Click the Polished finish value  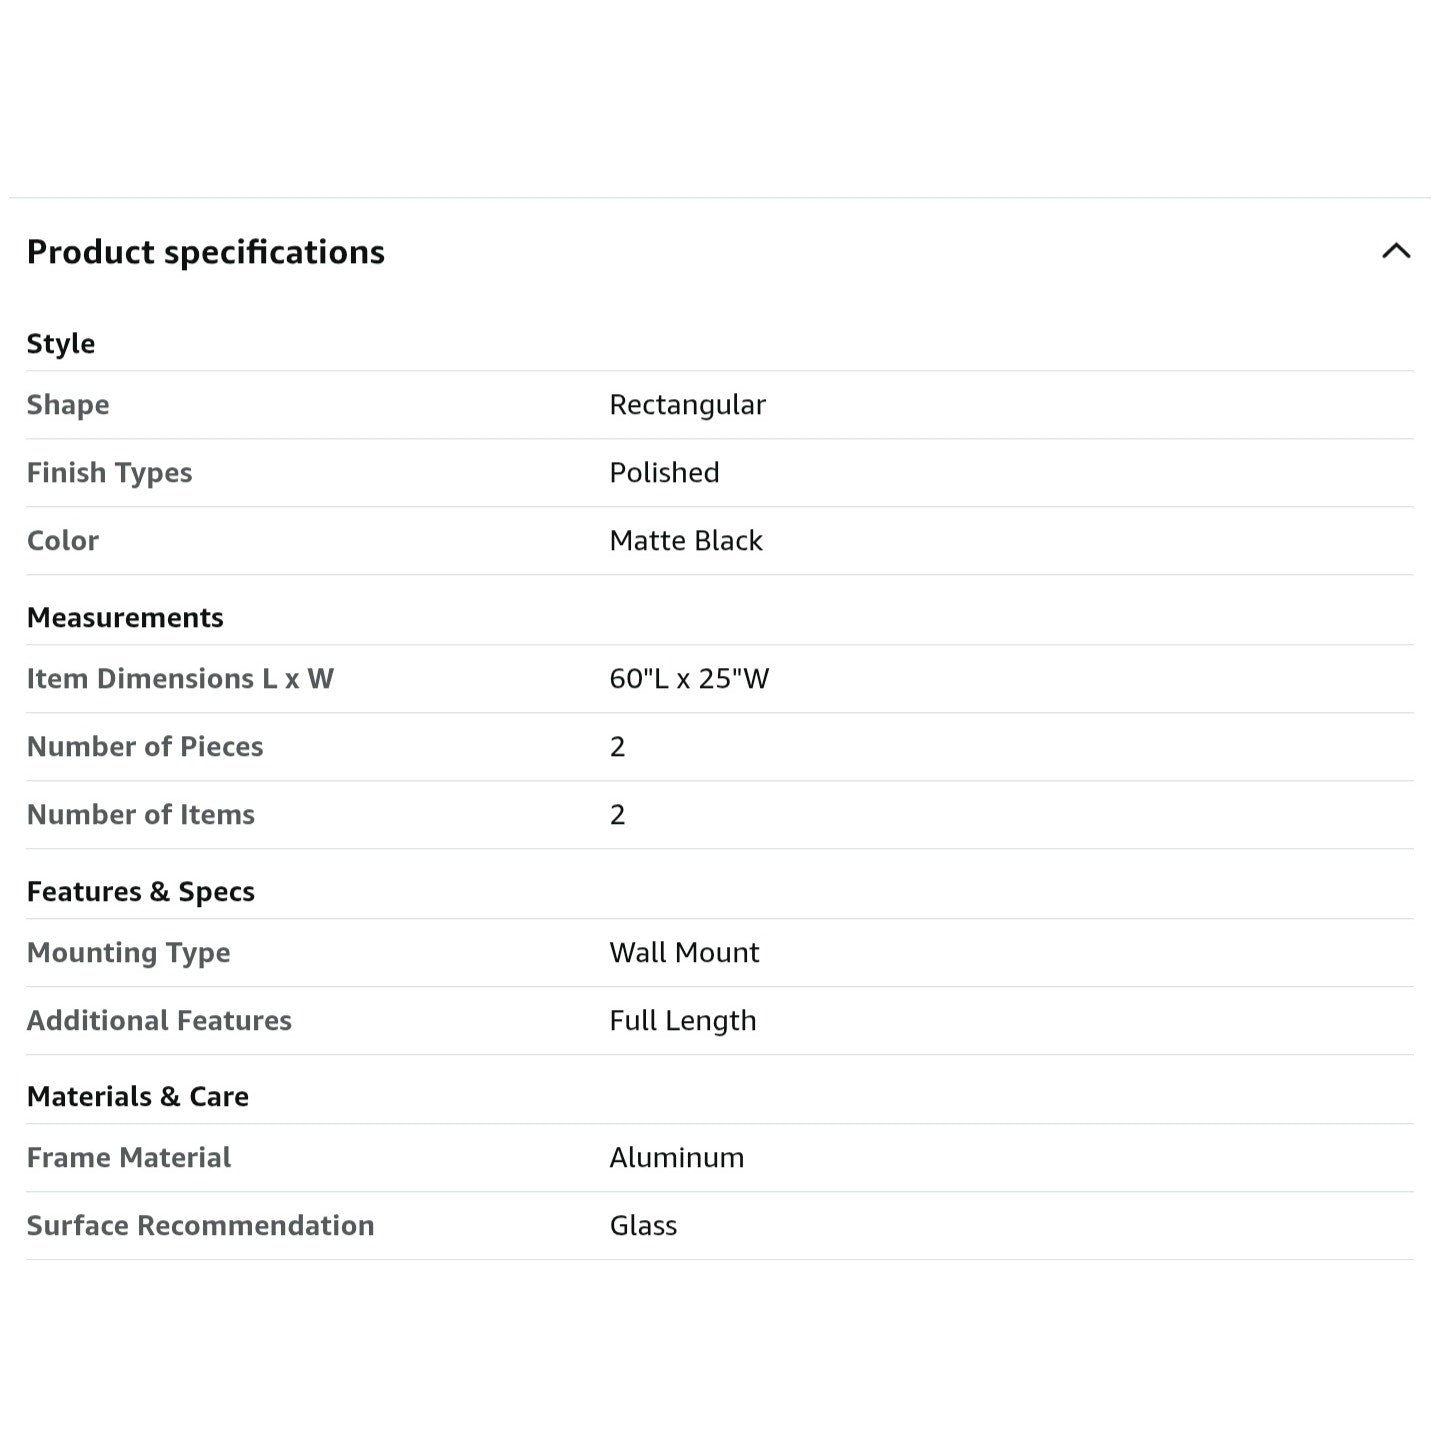point(665,473)
